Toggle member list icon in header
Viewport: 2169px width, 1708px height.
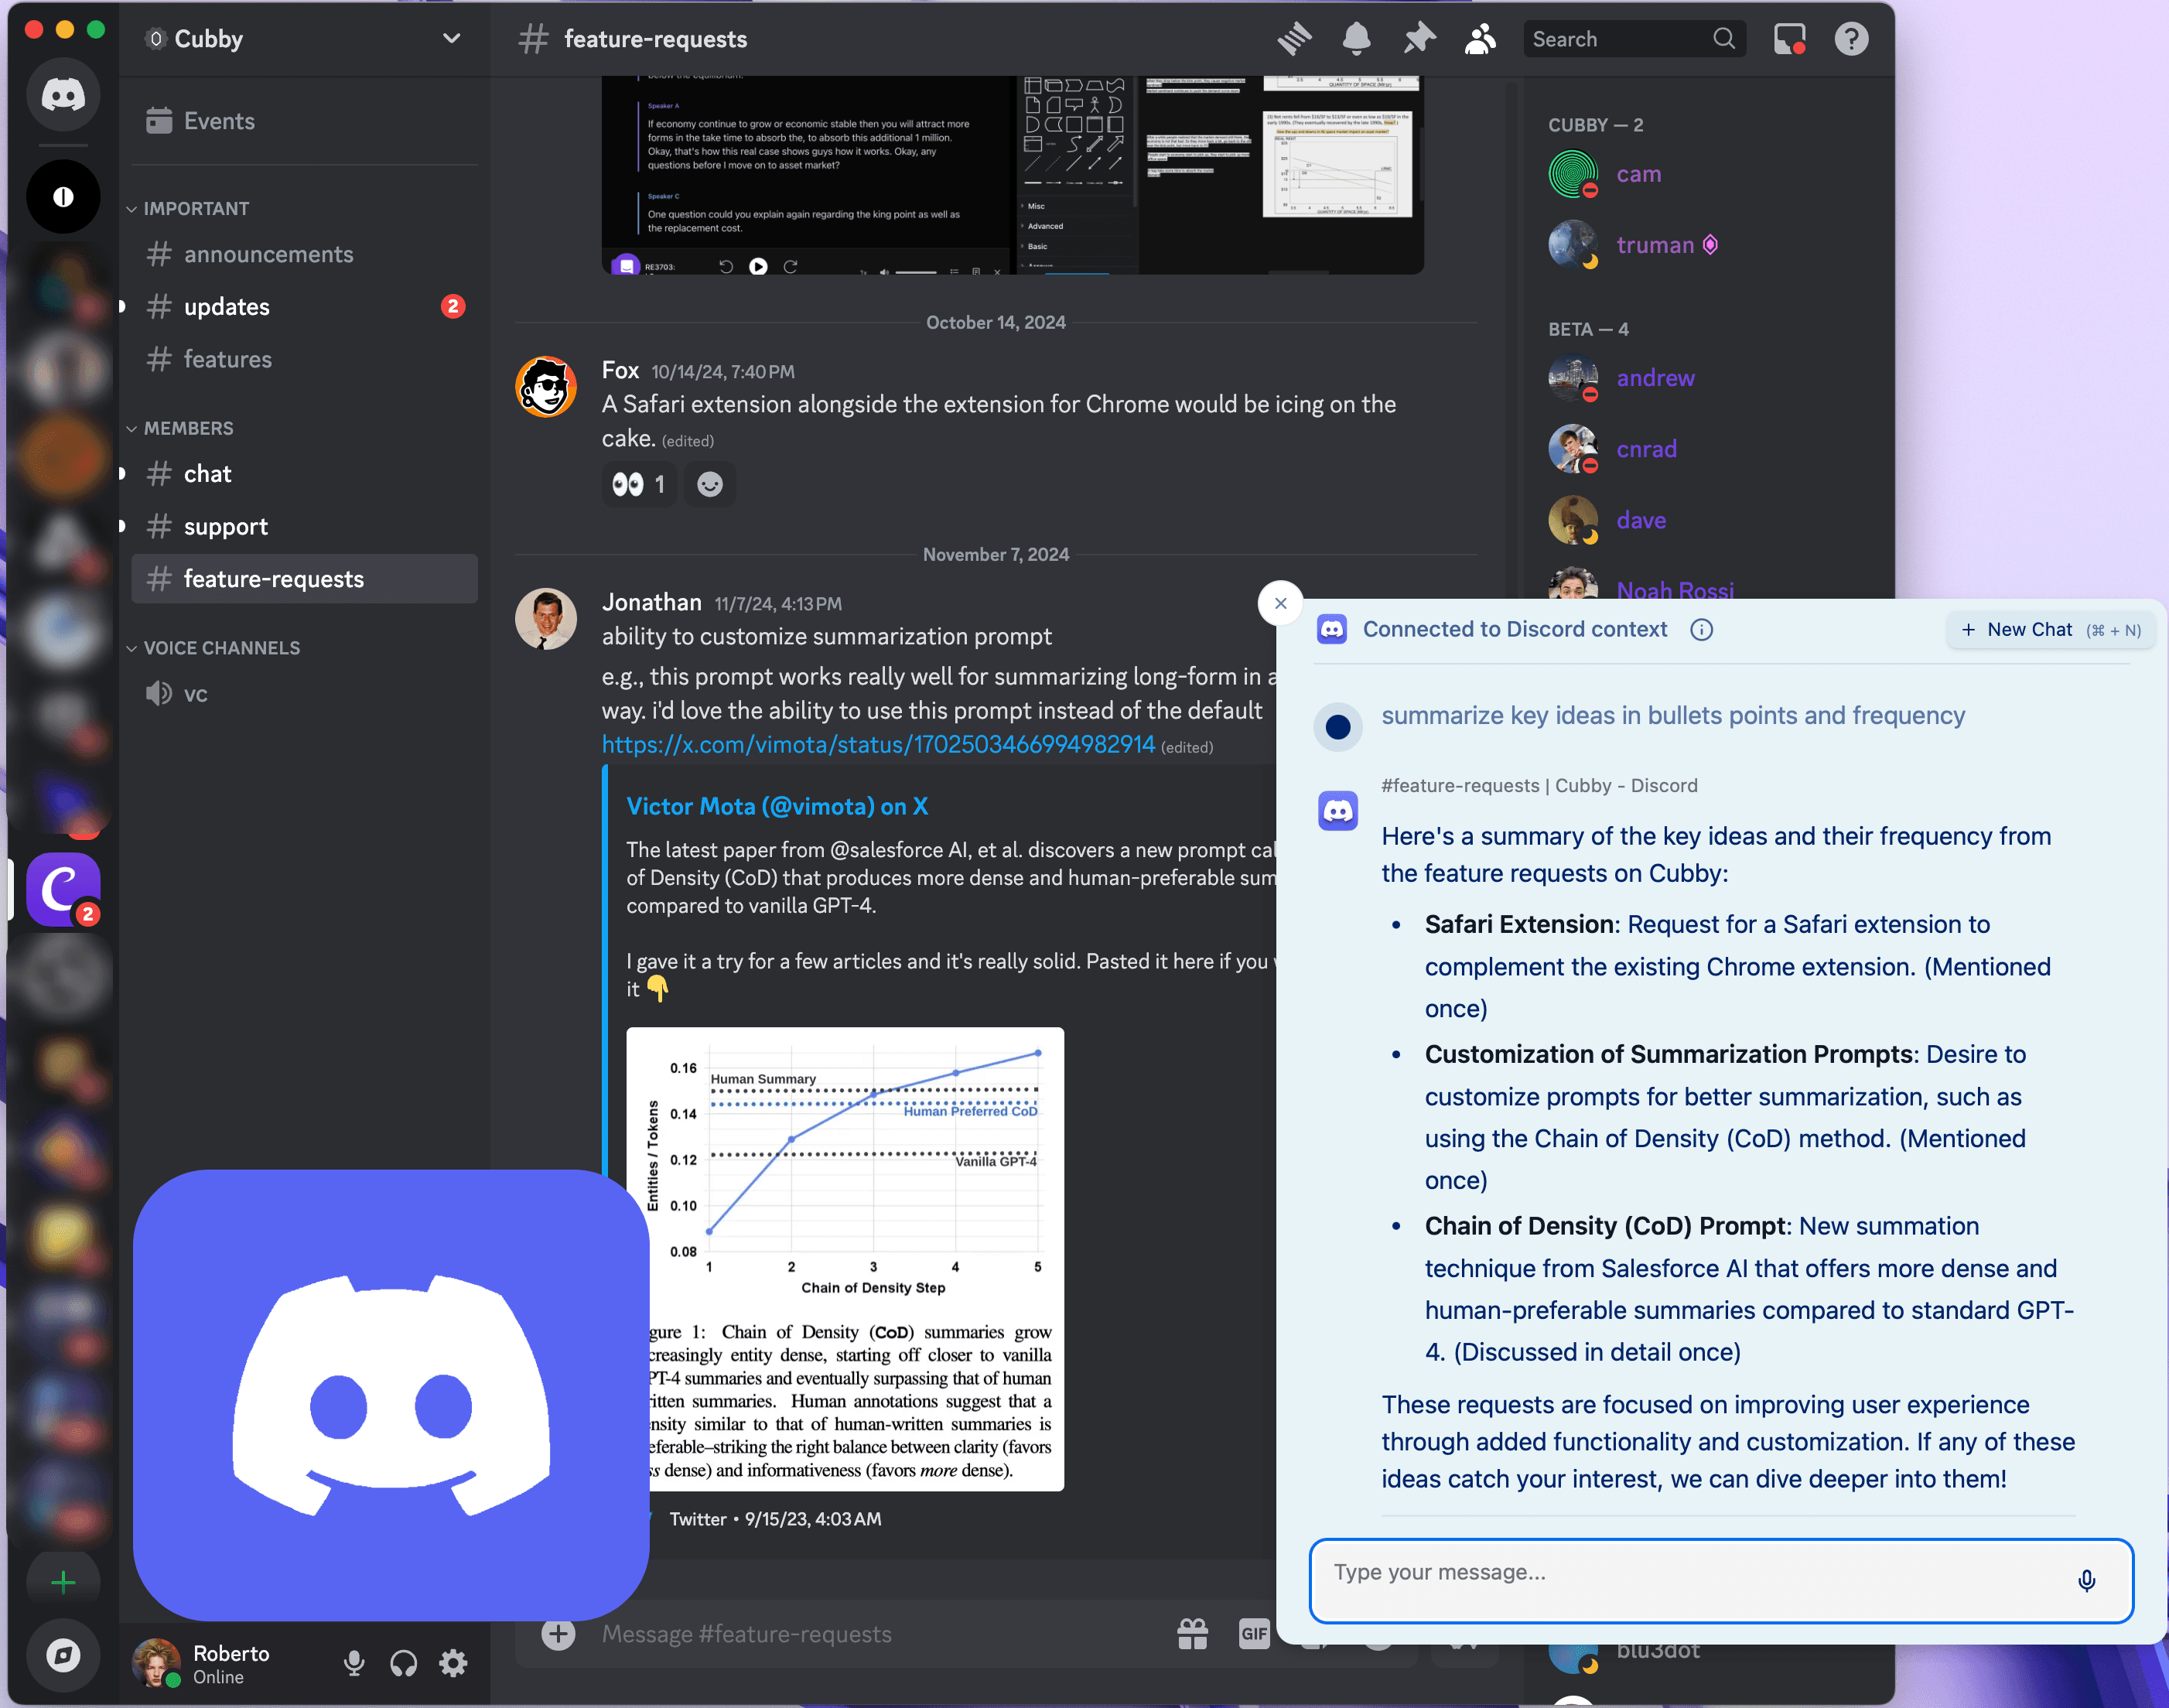click(x=1480, y=39)
